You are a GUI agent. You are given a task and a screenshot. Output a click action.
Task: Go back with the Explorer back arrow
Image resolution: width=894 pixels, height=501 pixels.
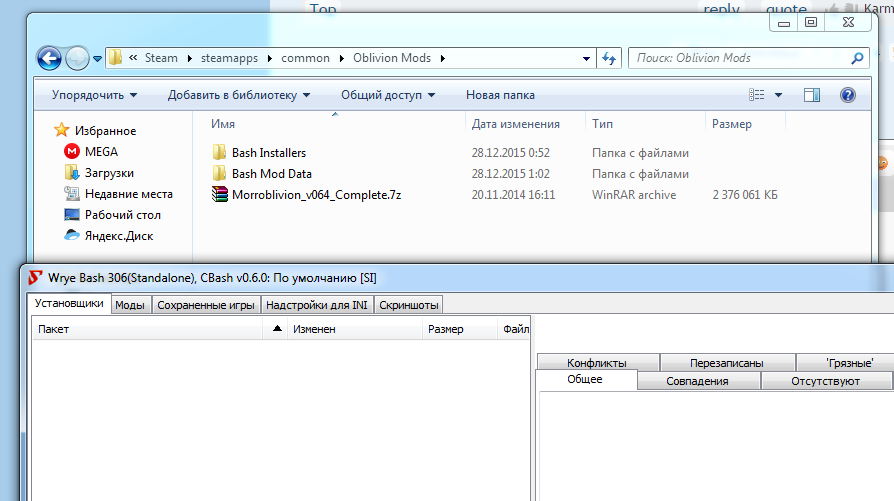tap(49, 58)
